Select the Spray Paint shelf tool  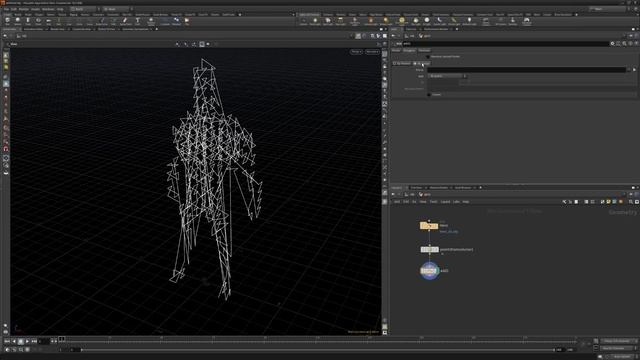125,21
